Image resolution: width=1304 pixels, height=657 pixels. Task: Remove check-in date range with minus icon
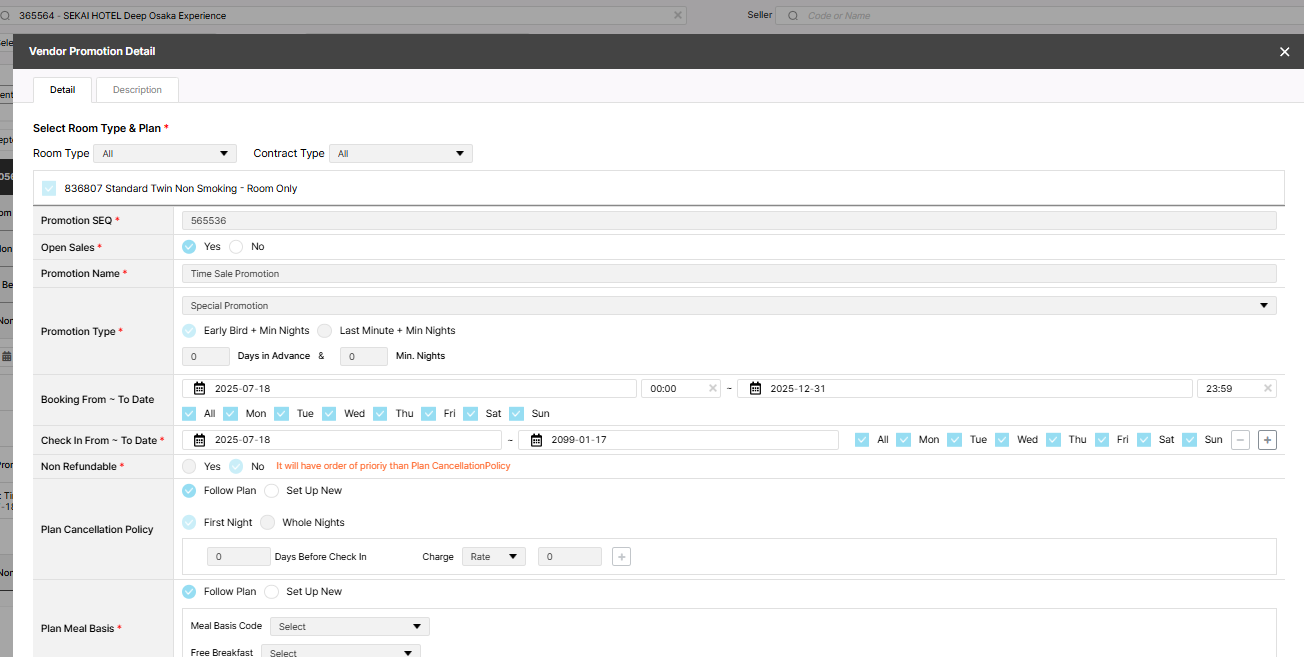pyautogui.click(x=1240, y=440)
